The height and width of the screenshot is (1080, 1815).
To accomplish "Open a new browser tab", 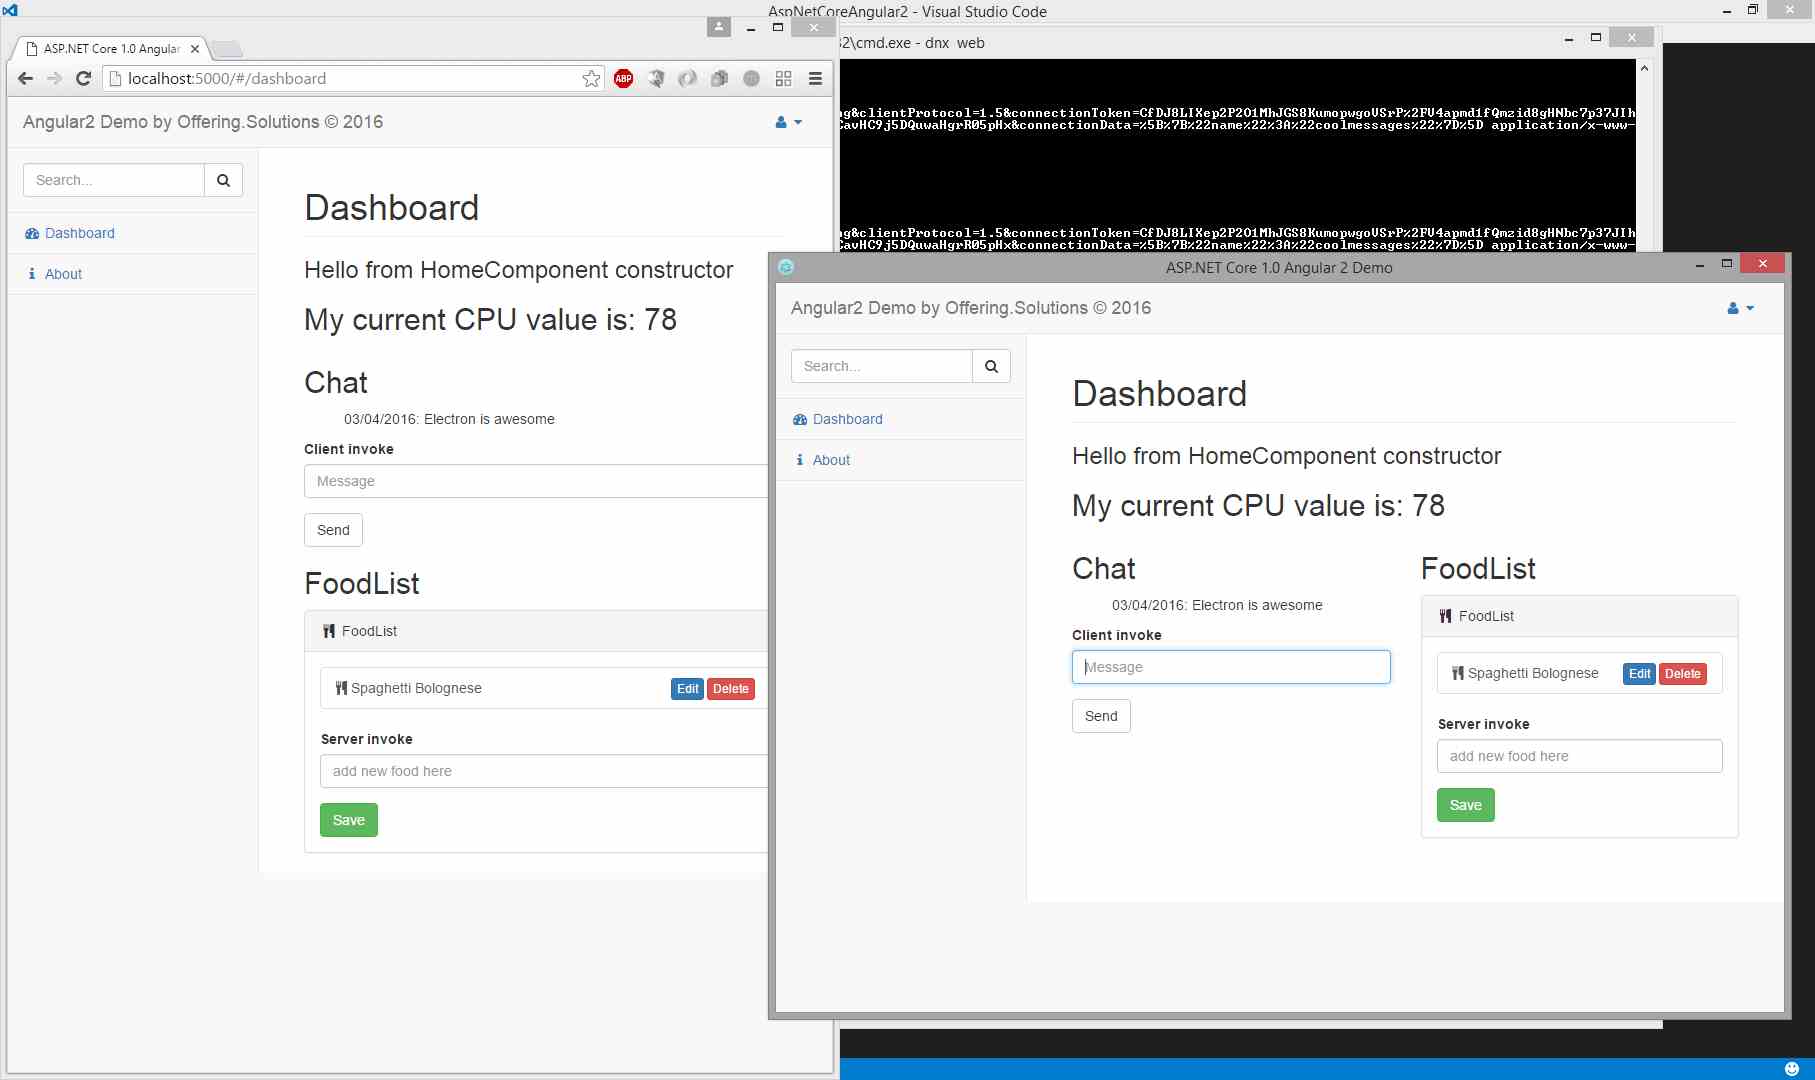I will 227,49.
